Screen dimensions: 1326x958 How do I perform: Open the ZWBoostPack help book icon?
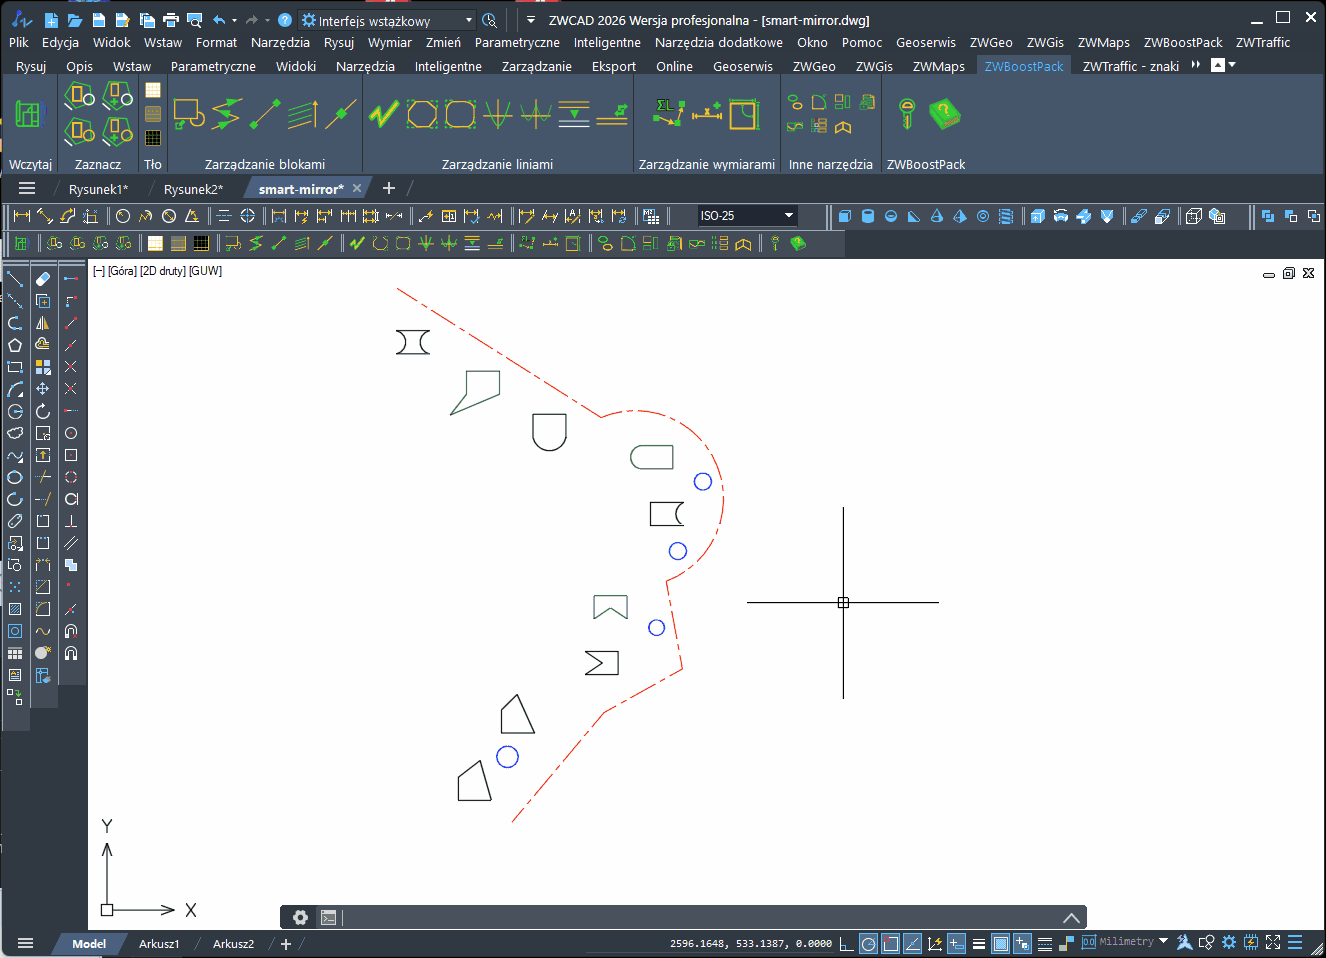tap(945, 114)
